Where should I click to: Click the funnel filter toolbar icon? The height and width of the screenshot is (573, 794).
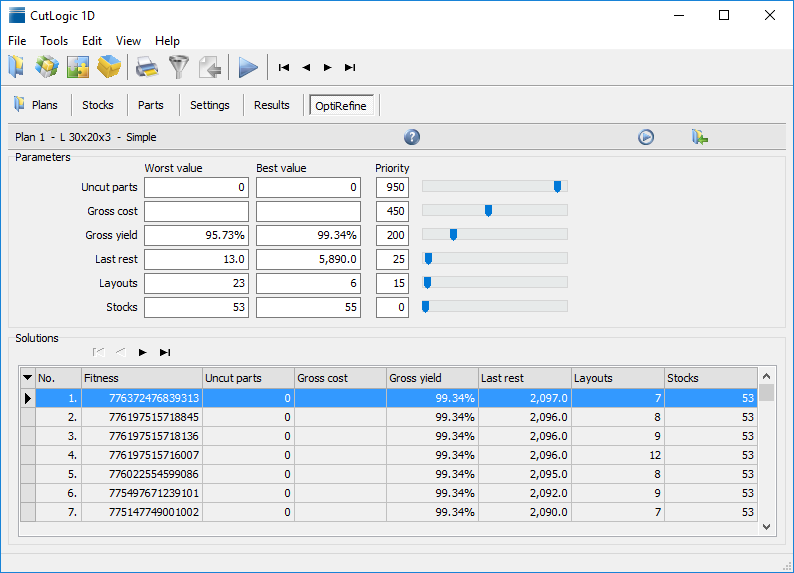point(178,67)
